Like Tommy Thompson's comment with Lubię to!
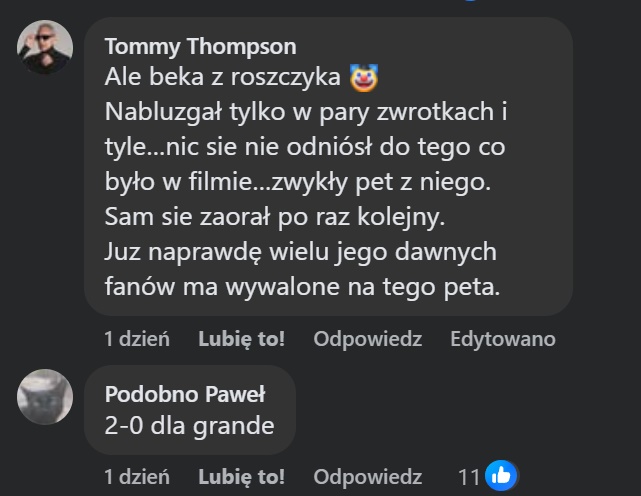 pyautogui.click(x=241, y=339)
